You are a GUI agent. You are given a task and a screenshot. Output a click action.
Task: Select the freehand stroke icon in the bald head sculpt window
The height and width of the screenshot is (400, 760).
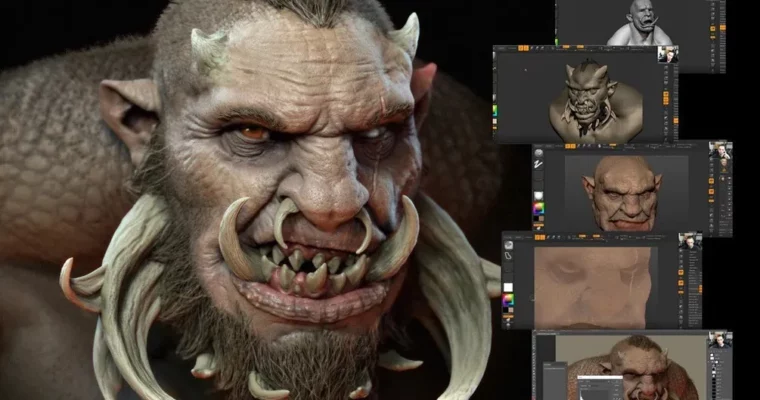click(538, 164)
